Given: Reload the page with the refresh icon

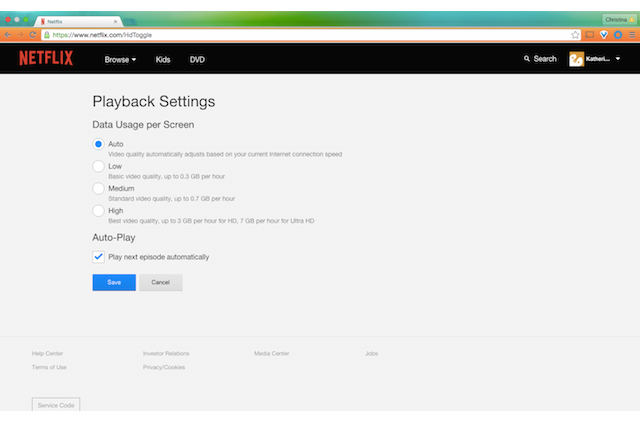Looking at the screenshot, I should point(34,34).
